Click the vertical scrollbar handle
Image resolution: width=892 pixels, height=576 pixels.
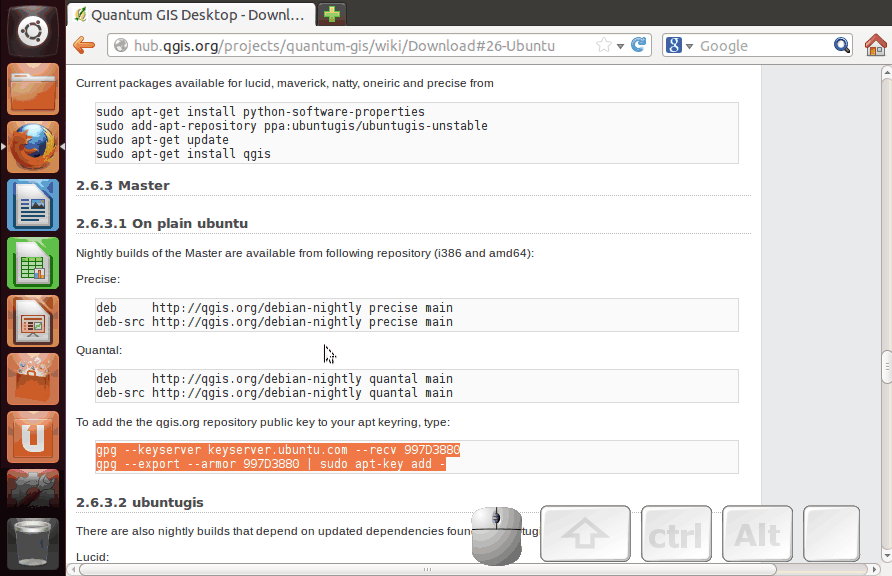(x=886, y=367)
